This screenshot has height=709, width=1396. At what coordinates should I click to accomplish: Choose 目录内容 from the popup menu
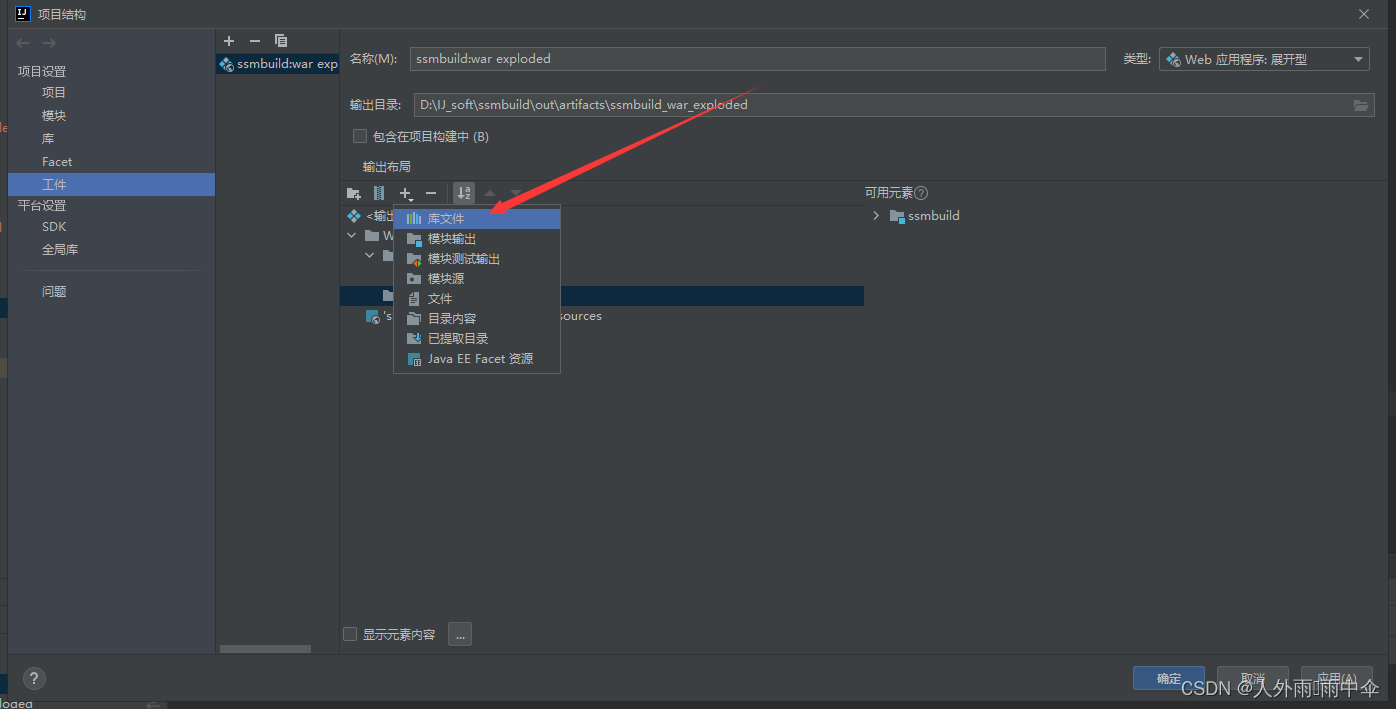[477, 319]
